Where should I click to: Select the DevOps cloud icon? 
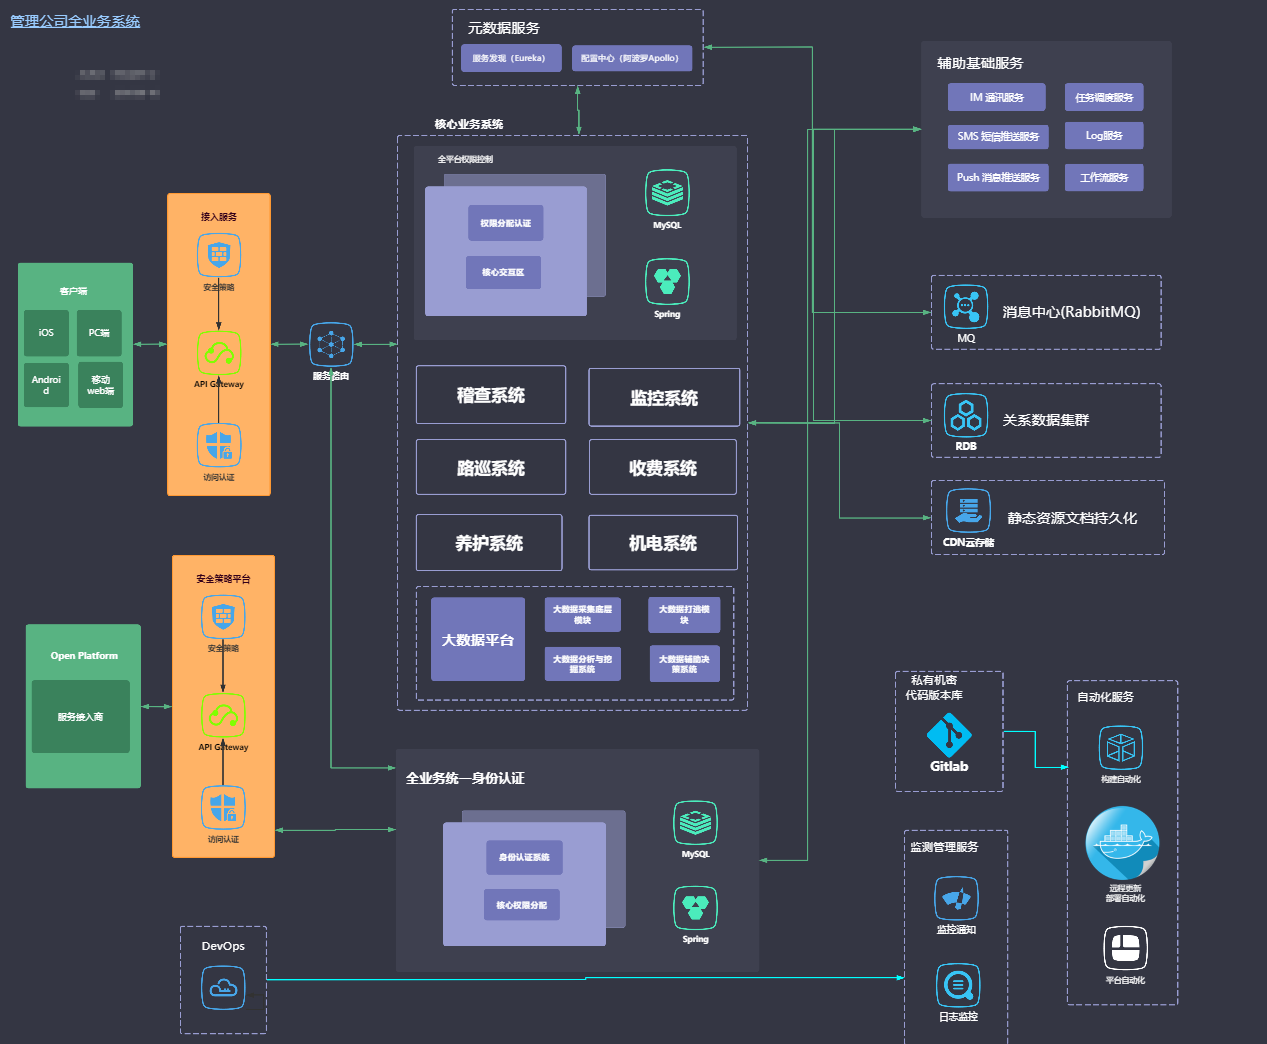(x=223, y=988)
